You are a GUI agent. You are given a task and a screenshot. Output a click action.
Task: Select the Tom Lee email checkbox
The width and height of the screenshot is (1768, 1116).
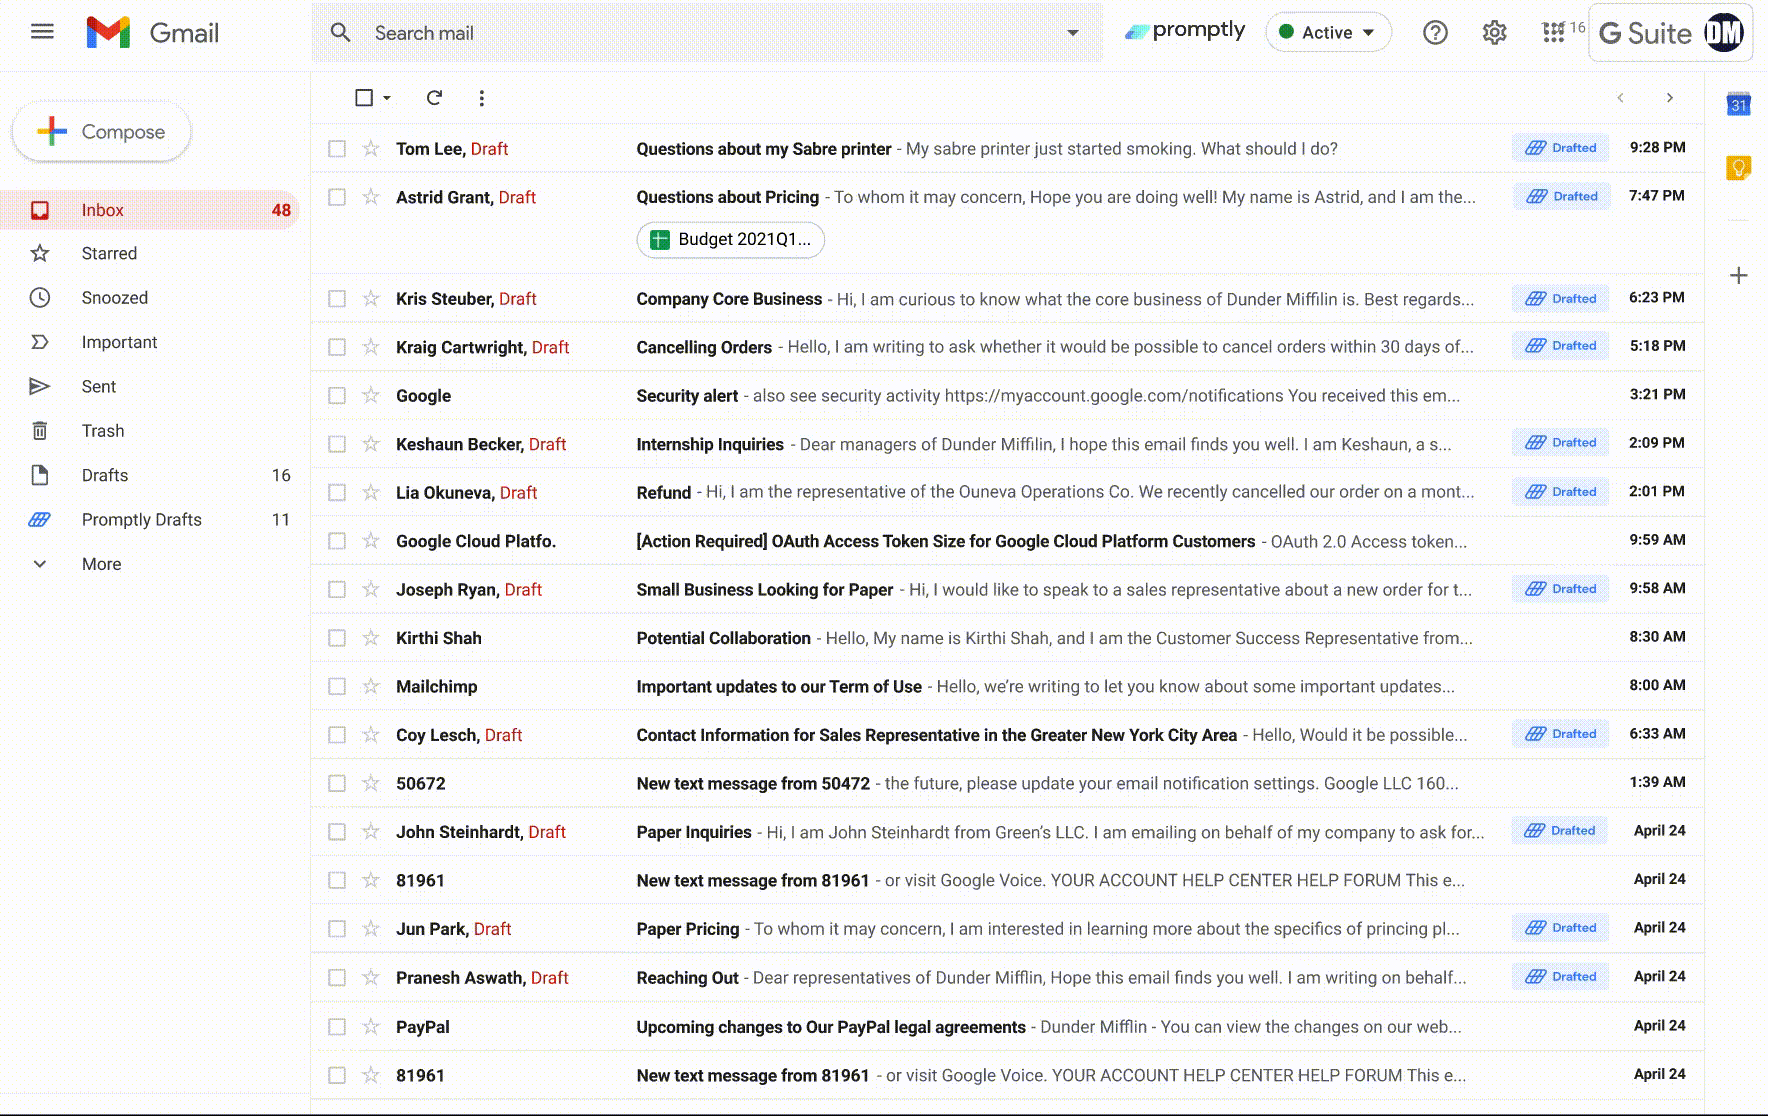pos(337,149)
